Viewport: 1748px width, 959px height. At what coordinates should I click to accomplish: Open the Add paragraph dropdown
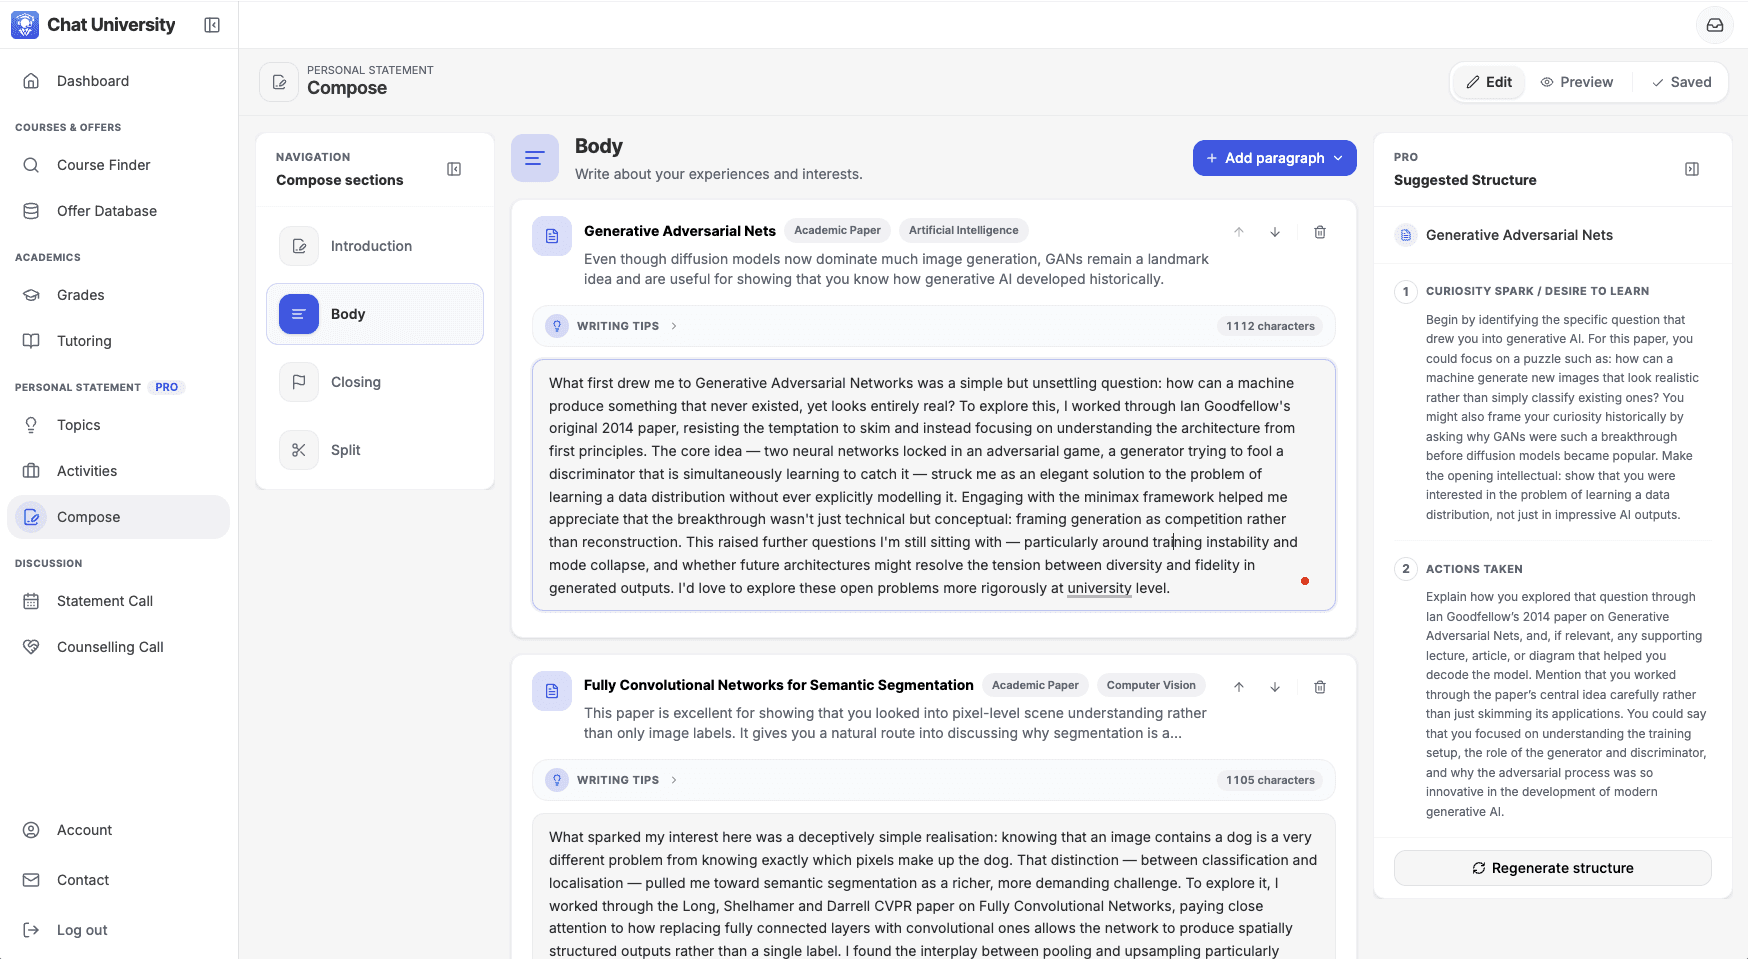pyautogui.click(x=1275, y=158)
